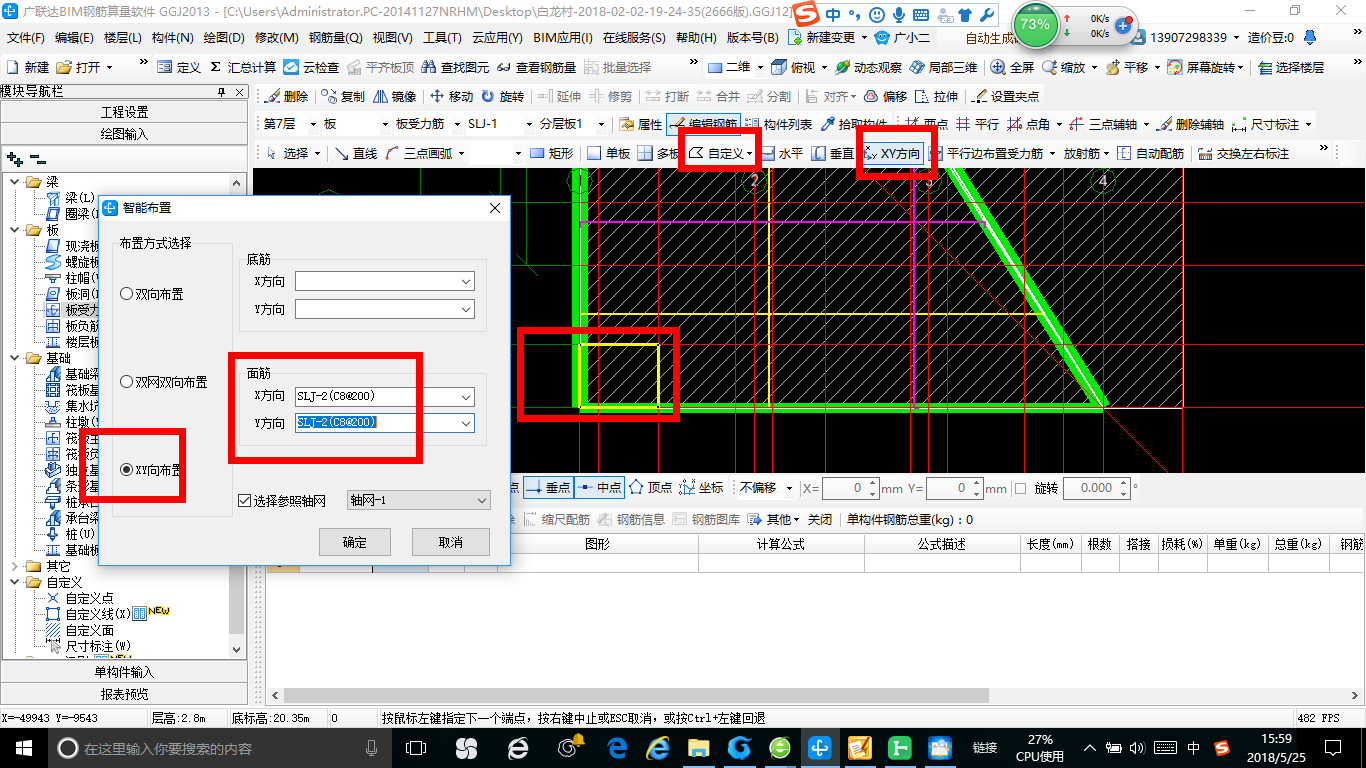
Task: Select the 旋转 rotate tool
Action: point(502,97)
